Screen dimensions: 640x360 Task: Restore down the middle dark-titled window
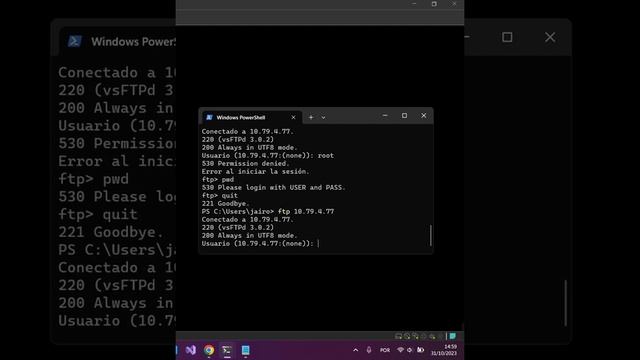point(434,4)
